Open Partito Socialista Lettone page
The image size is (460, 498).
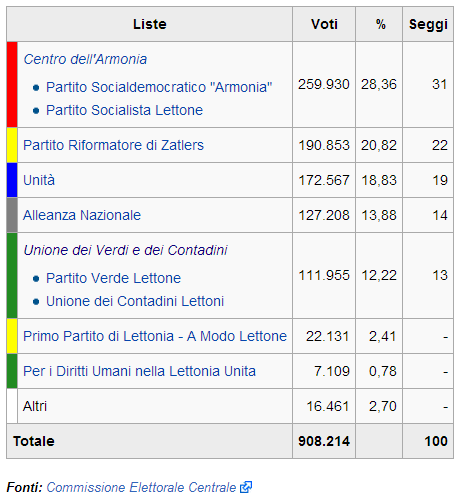click(x=124, y=110)
